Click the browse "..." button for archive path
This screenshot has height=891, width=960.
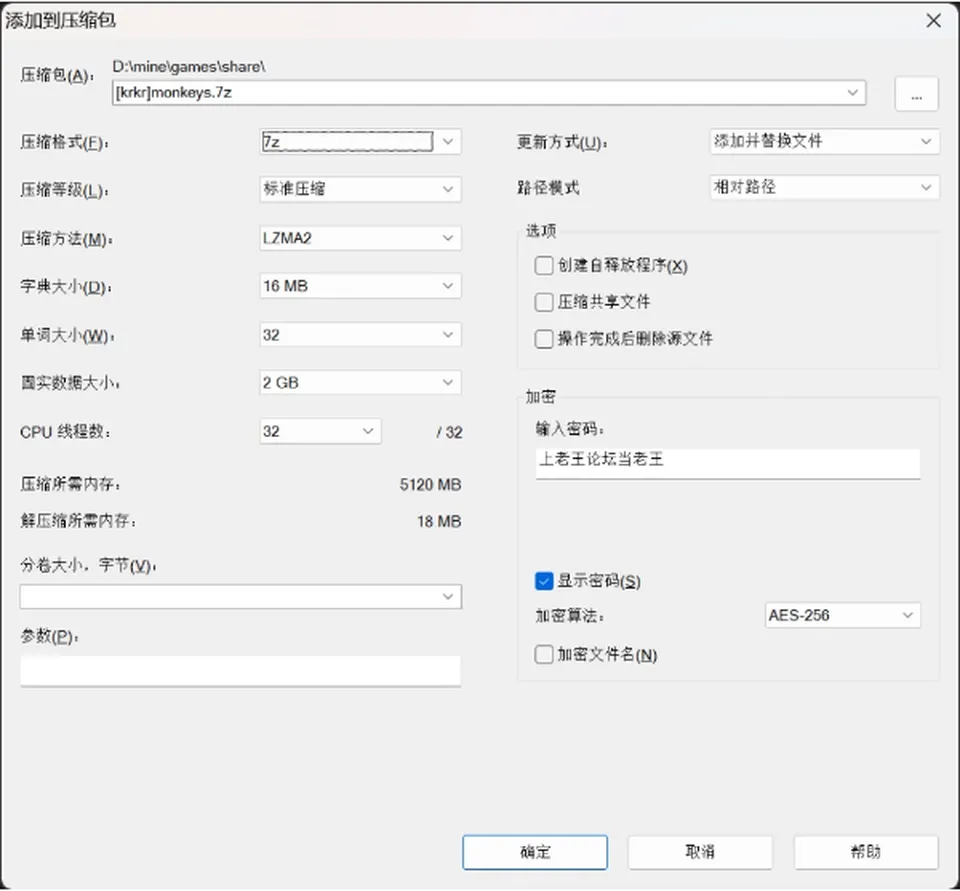[916, 94]
